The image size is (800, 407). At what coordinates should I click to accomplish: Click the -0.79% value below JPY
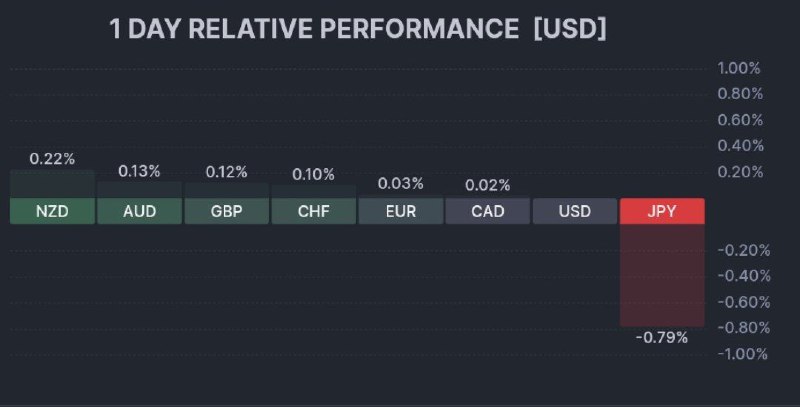coord(662,337)
